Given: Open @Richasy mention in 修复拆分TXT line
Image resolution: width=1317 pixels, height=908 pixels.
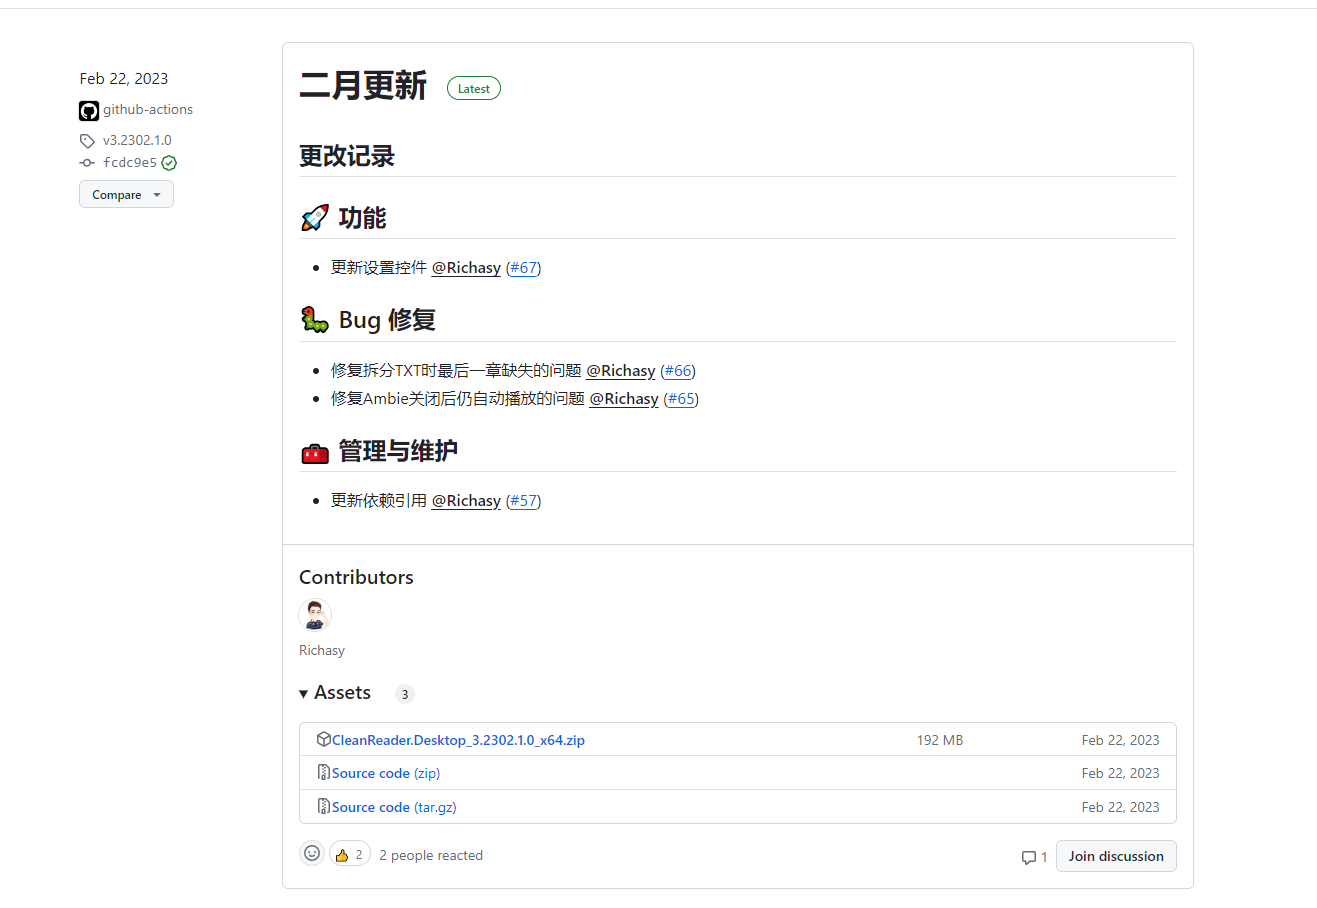Looking at the screenshot, I should pos(621,371).
